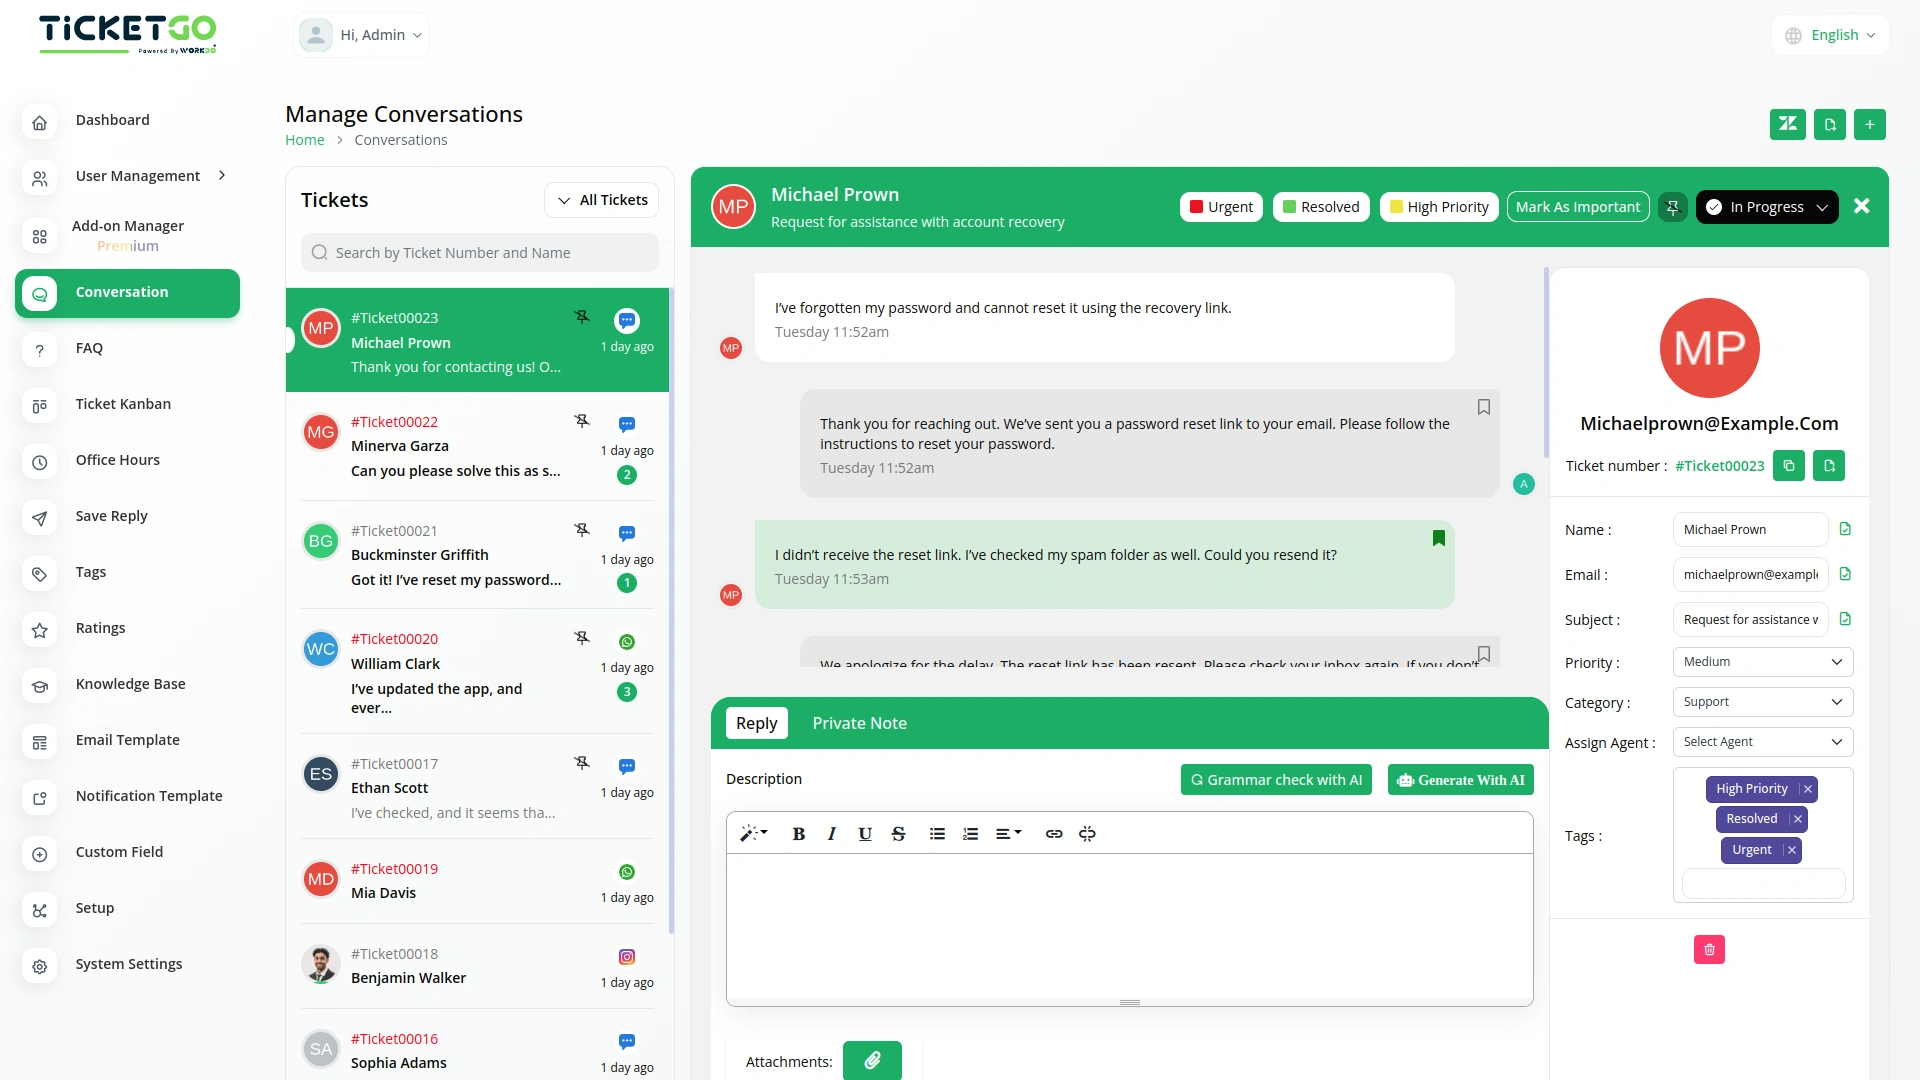Create a new ticket with the plus icon
1920x1080 pixels.
pyautogui.click(x=1870, y=124)
